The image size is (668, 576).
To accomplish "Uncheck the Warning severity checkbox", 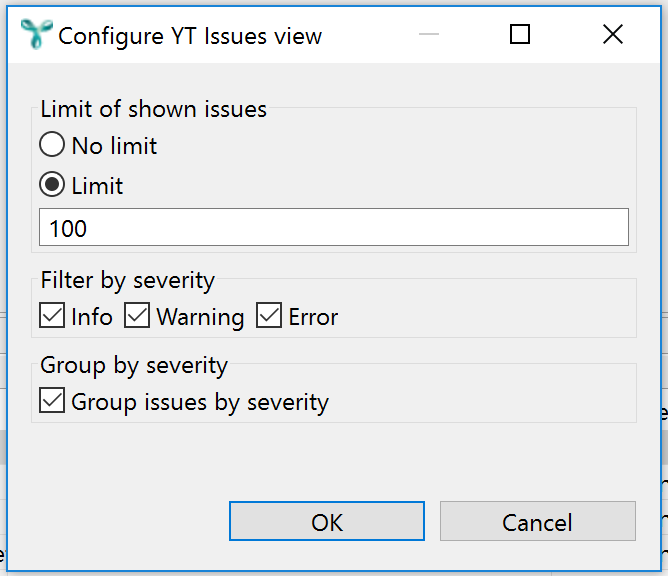I will (137, 315).
